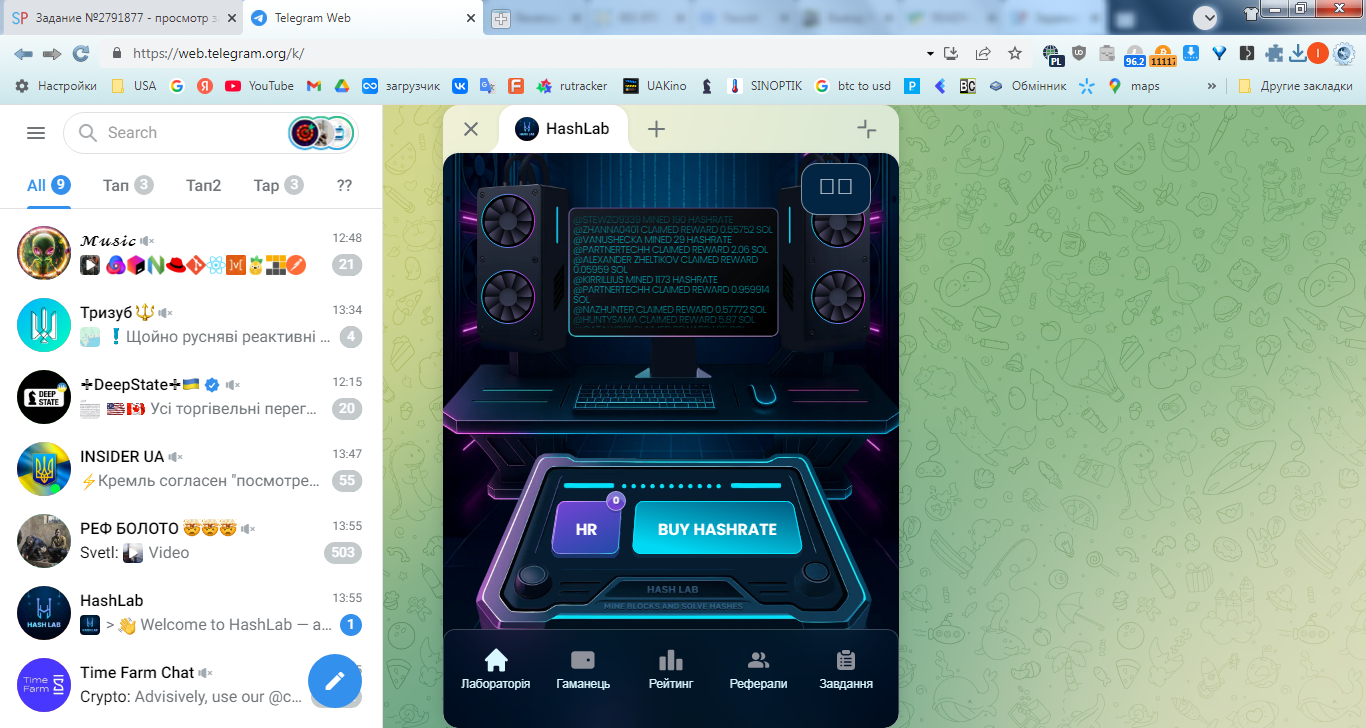This screenshot has height=728, width=1366.
Task: Click the Тризуб trident avatar
Action: pos(44,325)
